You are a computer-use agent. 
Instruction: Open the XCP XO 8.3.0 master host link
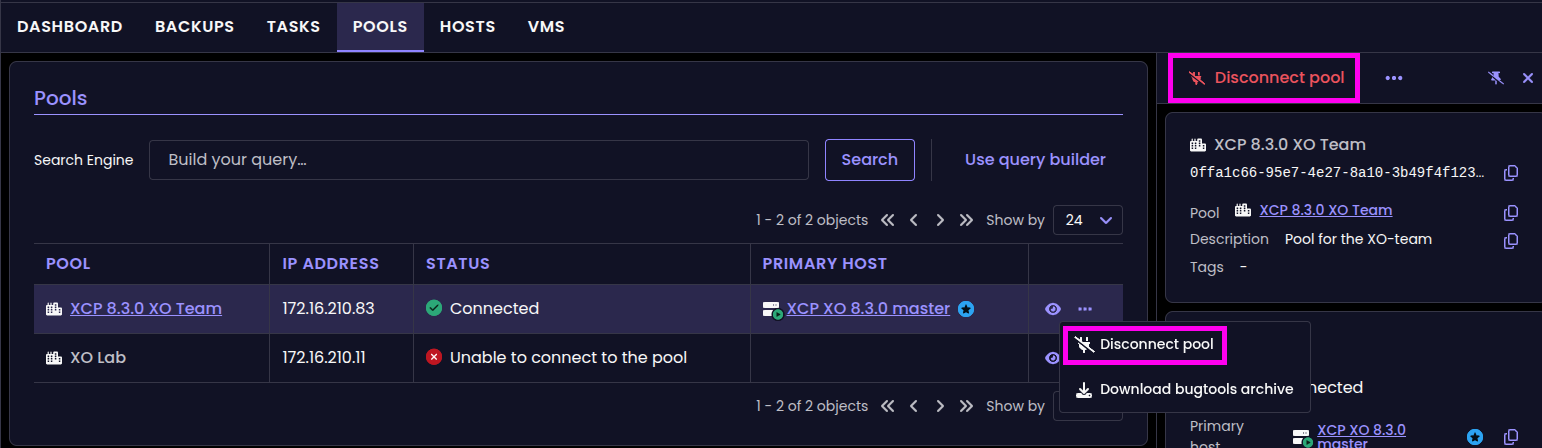[868, 308]
